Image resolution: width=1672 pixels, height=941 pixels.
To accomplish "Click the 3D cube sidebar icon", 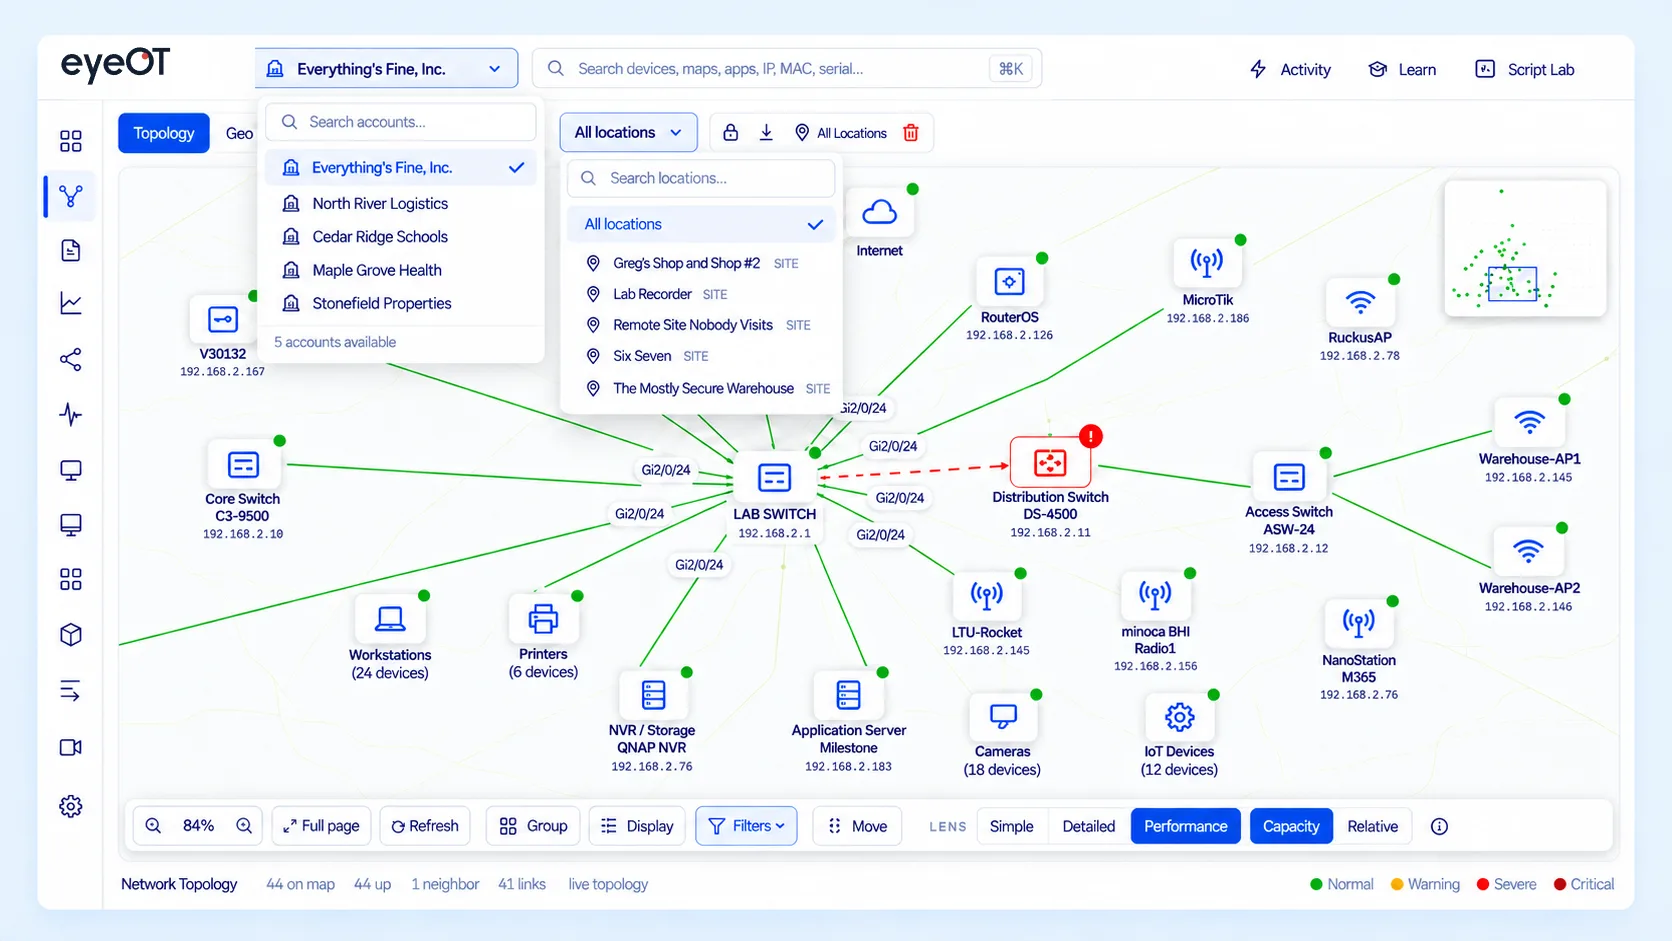I will coord(70,635).
